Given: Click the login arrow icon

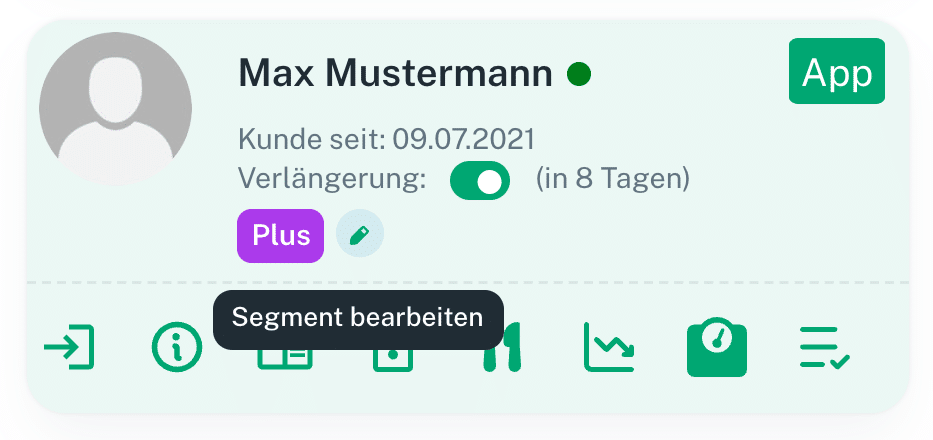Looking at the screenshot, I should (x=69, y=347).
